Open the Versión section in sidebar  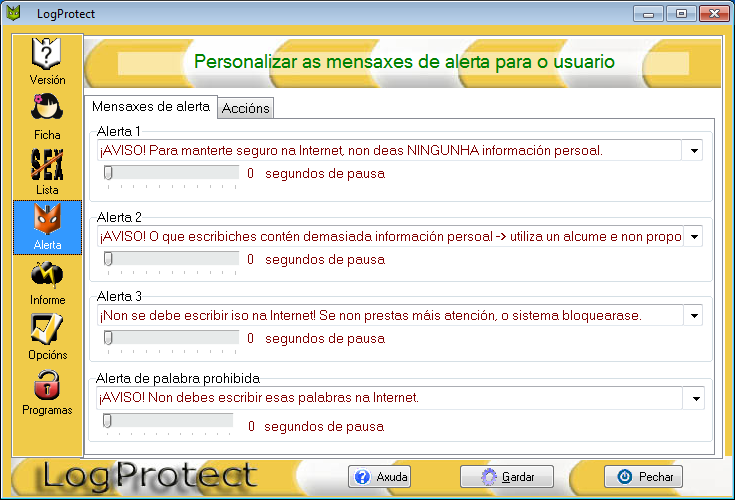click(x=47, y=61)
